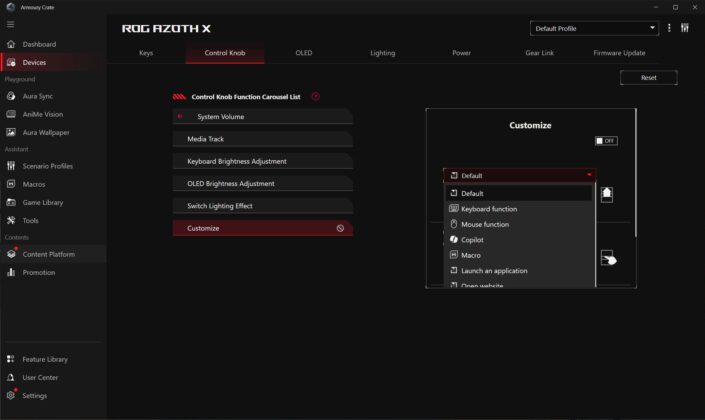The image size is (705, 420).
Task: Click the Reset button
Action: point(648,77)
